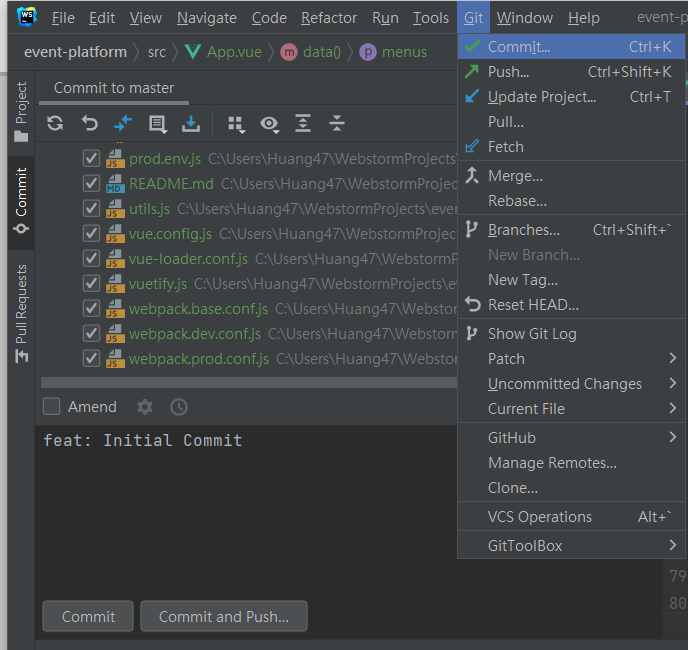Viewport: 688px width, 650px height.
Task: Select Commit... in the Git menu
Action: pyautogui.click(x=571, y=47)
